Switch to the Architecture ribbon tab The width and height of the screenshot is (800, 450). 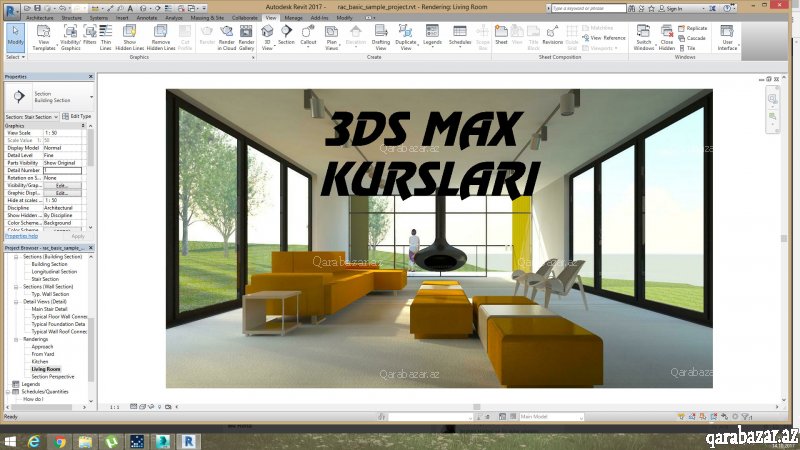[x=40, y=18]
